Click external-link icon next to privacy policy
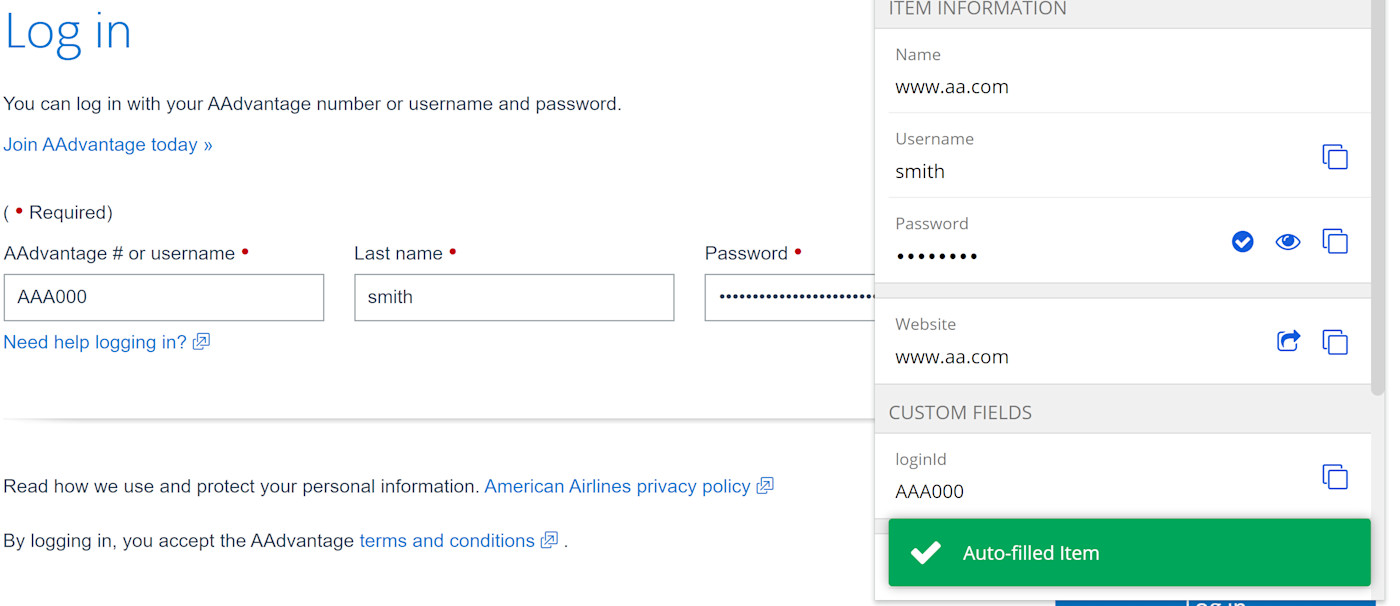Screen dimensions: 1400x606 pyautogui.click(x=764, y=485)
